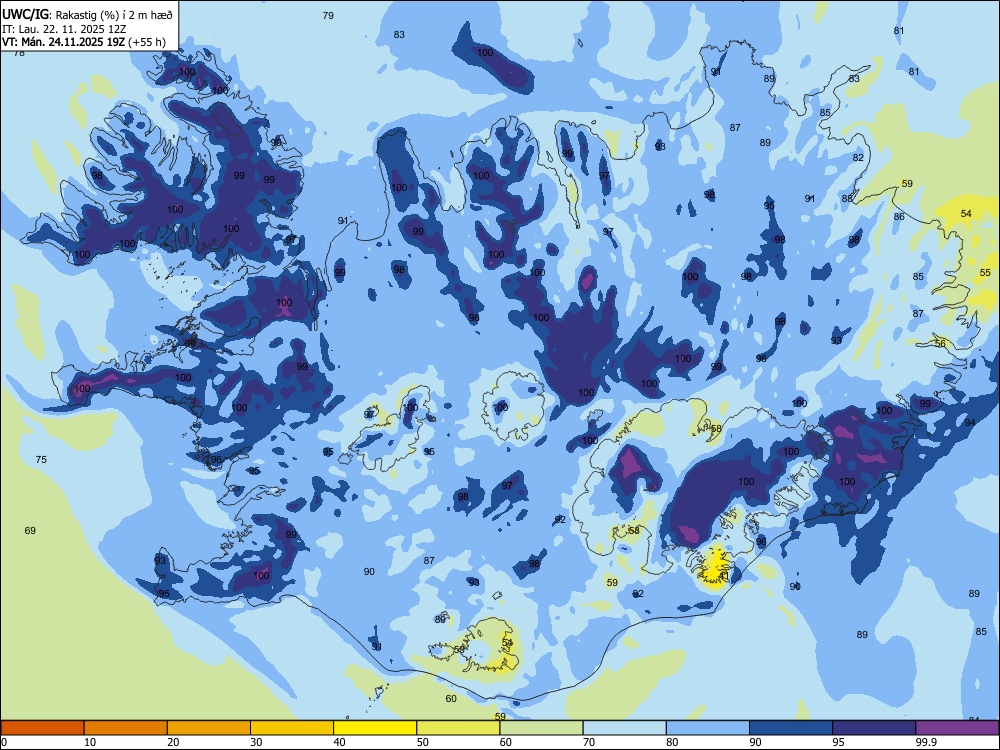Screen dimensions: 1000x750
Task: Select the '40' legend tick label
Action: pyautogui.click(x=340, y=742)
